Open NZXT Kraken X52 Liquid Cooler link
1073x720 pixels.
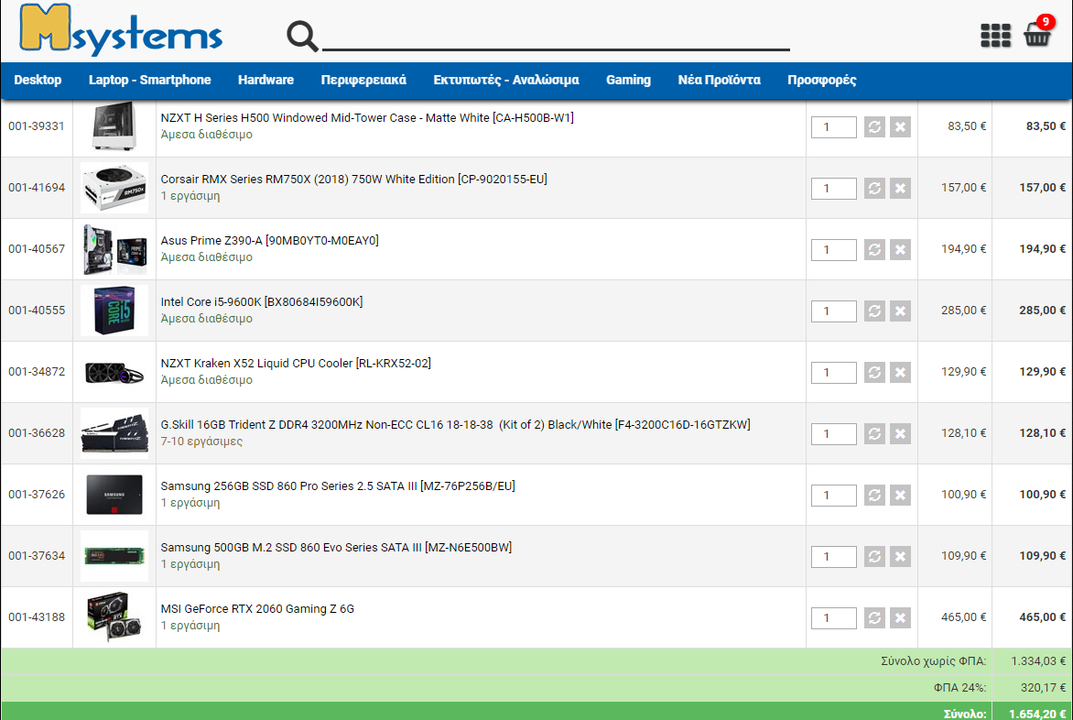point(296,363)
